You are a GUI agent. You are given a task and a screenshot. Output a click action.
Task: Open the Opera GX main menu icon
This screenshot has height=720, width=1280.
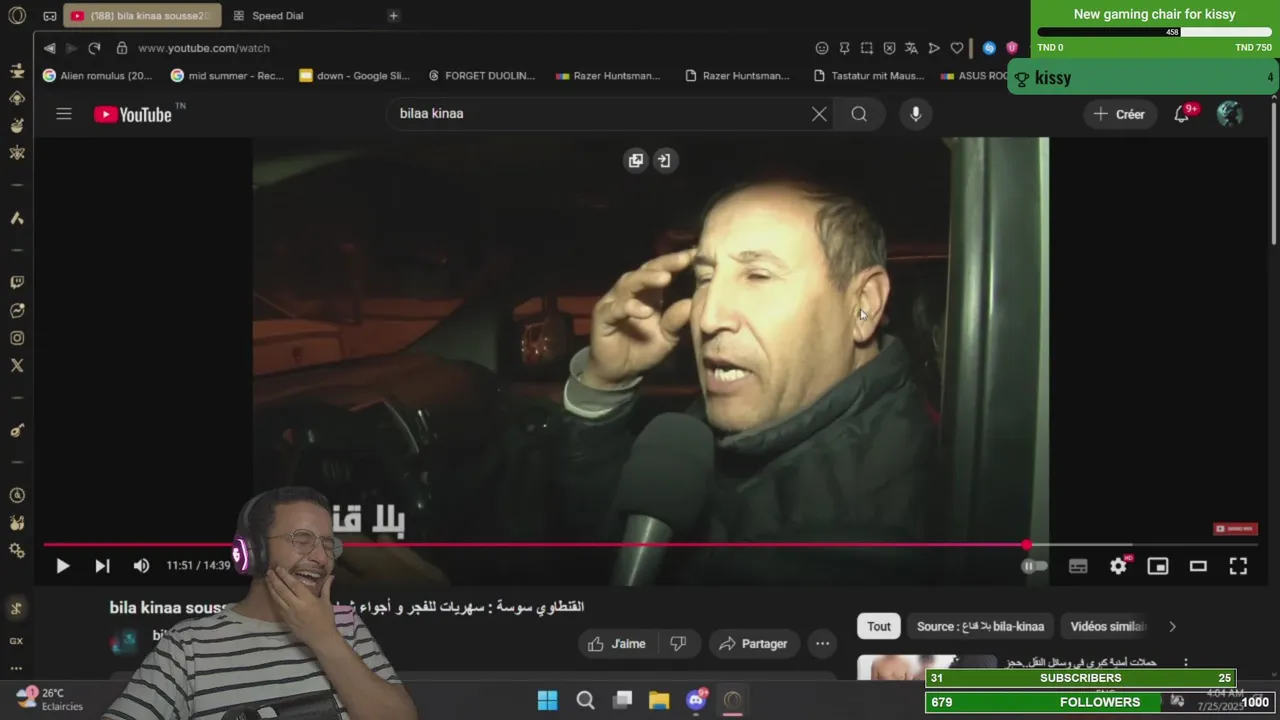tap(16, 15)
